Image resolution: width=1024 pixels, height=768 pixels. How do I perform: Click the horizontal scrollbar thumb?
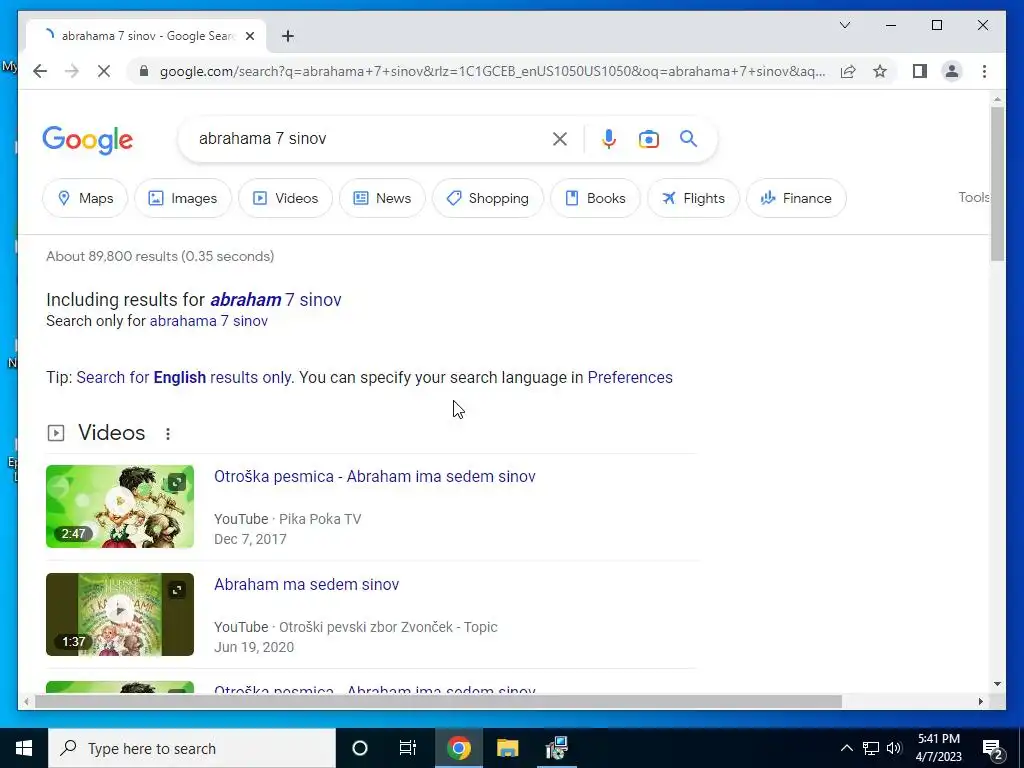coord(438,701)
